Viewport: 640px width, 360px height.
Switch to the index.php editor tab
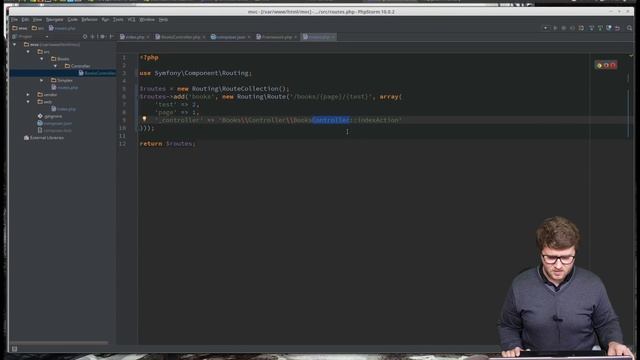point(135,37)
